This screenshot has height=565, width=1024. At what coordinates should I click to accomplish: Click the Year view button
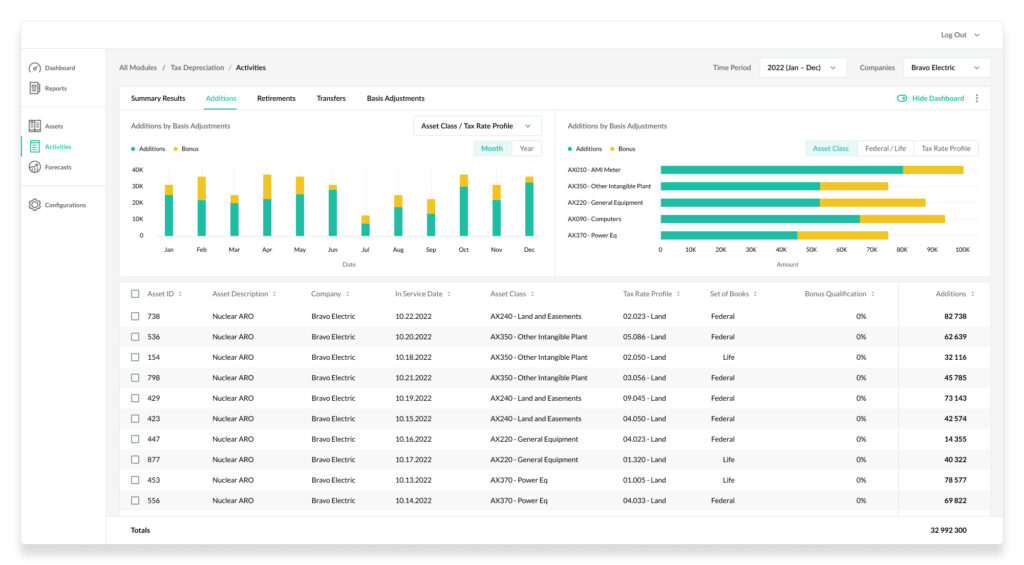[526, 149]
